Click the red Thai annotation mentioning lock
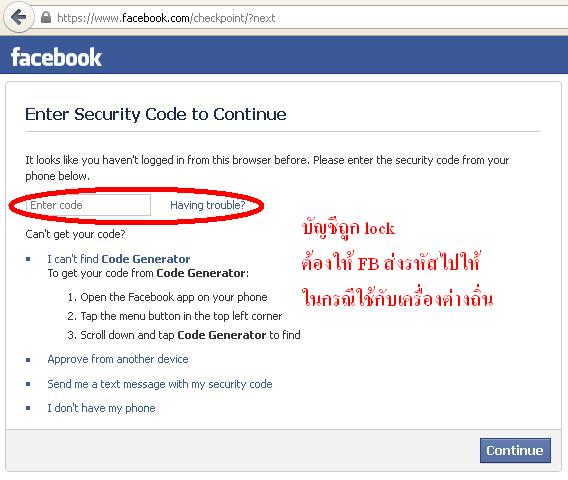Image resolution: width=568 pixels, height=480 pixels. pyautogui.click(x=348, y=228)
